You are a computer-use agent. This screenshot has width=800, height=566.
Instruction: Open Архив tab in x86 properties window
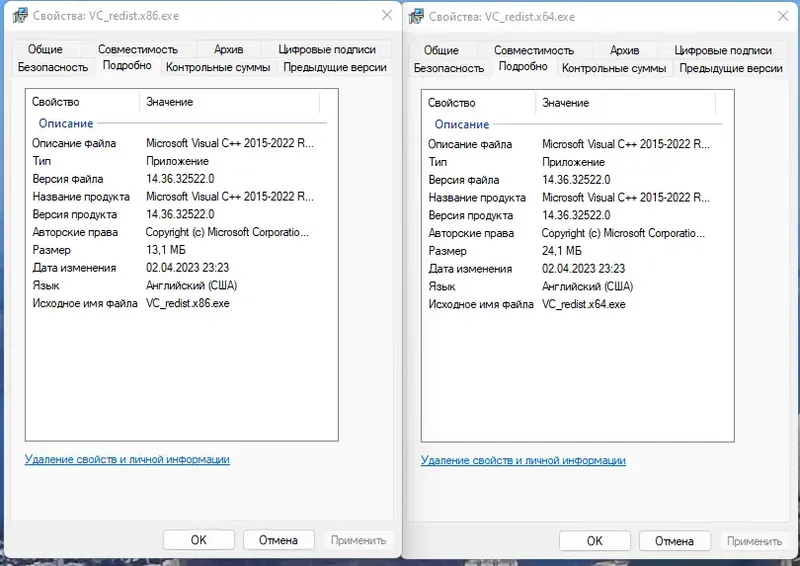coord(228,49)
